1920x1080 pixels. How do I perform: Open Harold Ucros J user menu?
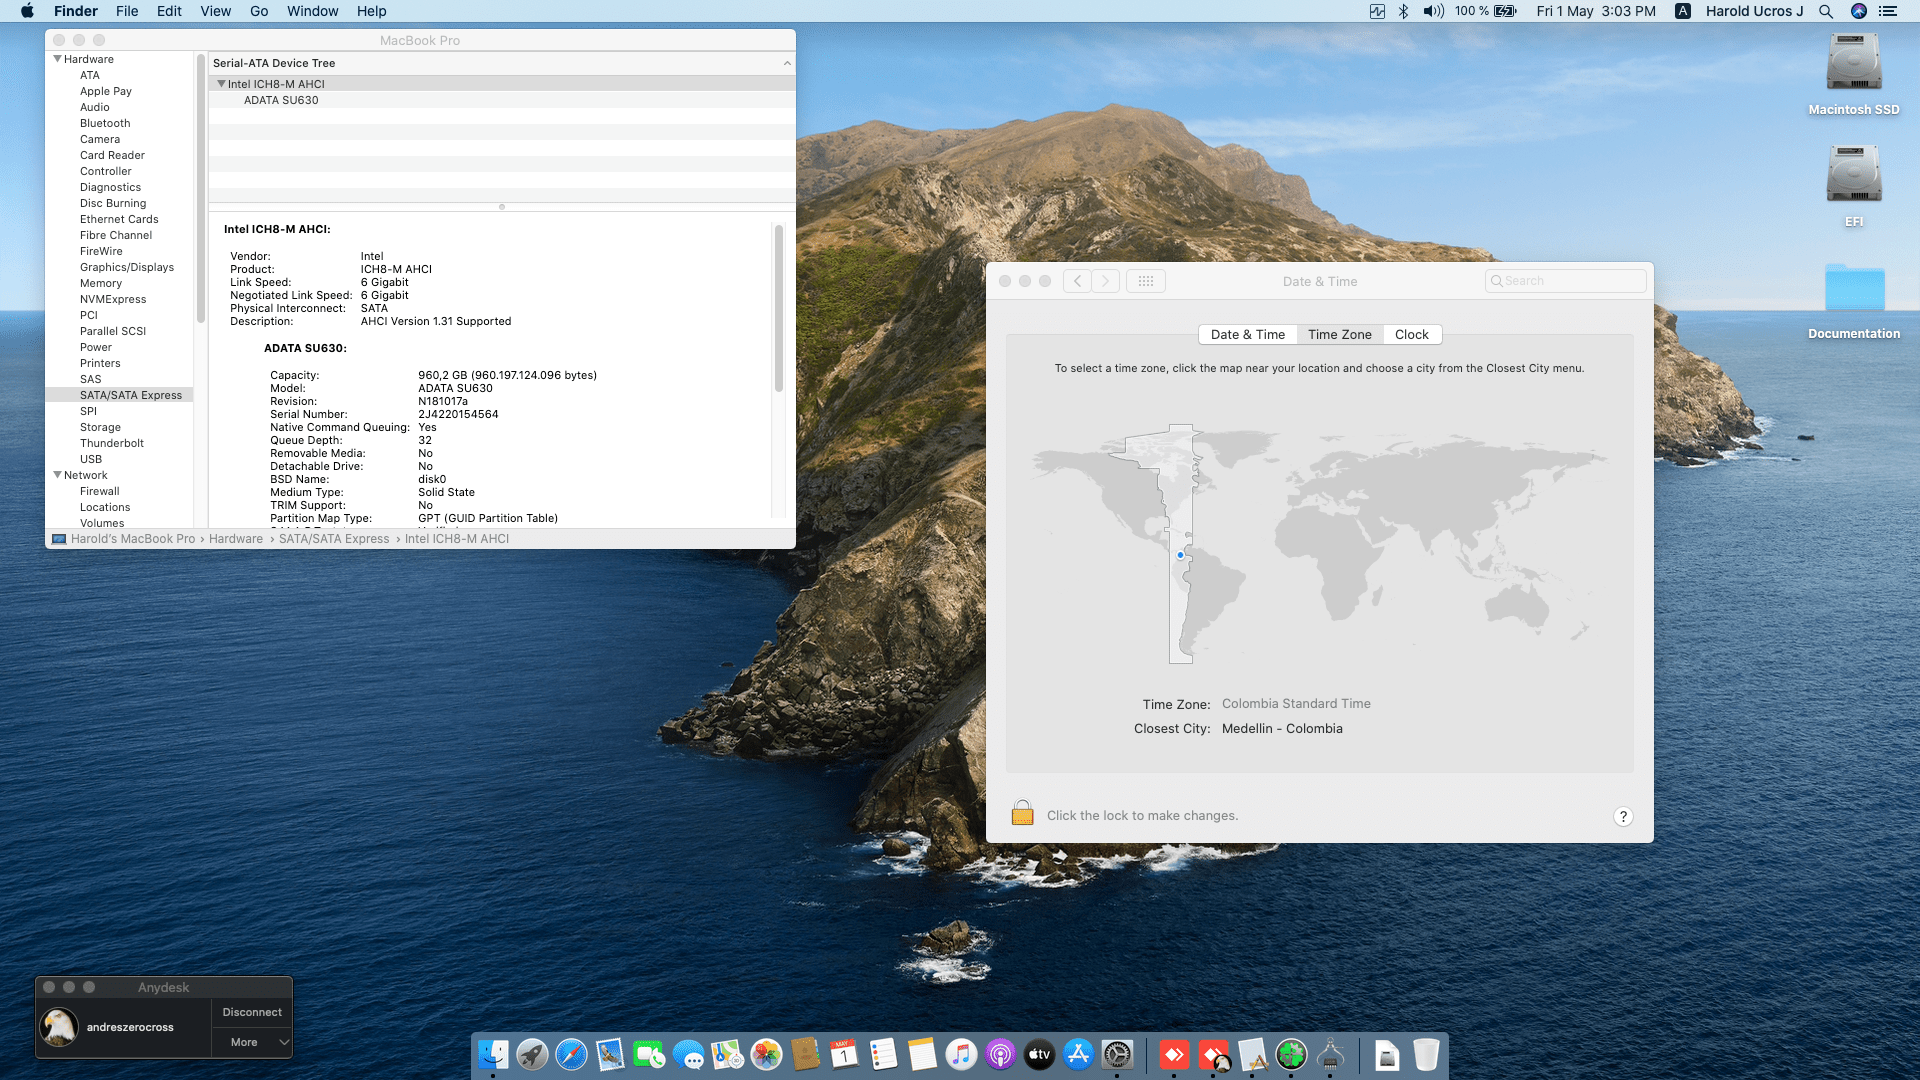[1754, 11]
